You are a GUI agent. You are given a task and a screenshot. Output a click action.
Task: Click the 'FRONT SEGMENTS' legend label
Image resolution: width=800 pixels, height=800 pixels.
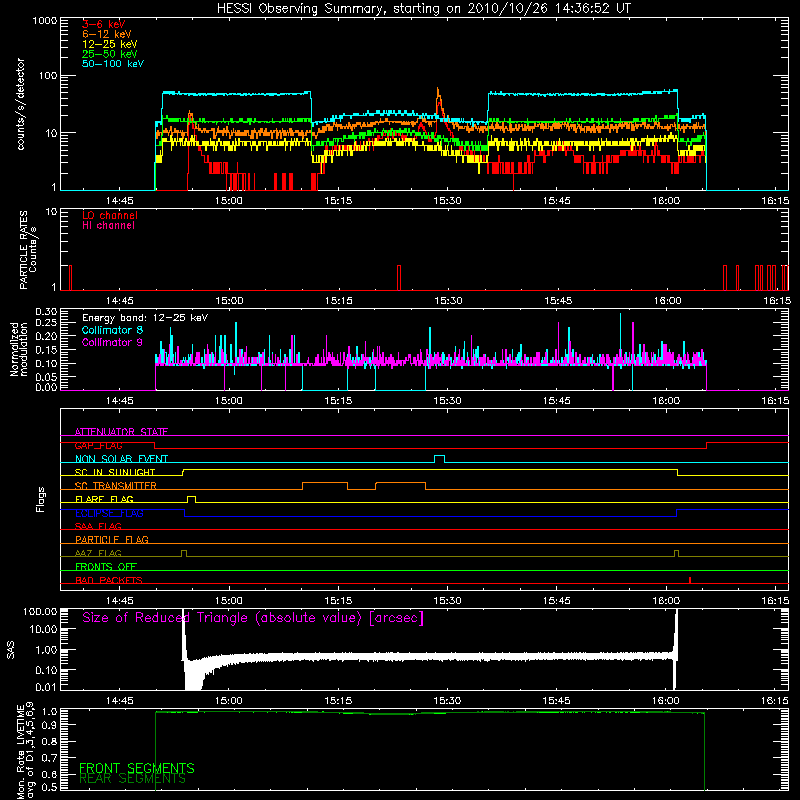coord(137,768)
